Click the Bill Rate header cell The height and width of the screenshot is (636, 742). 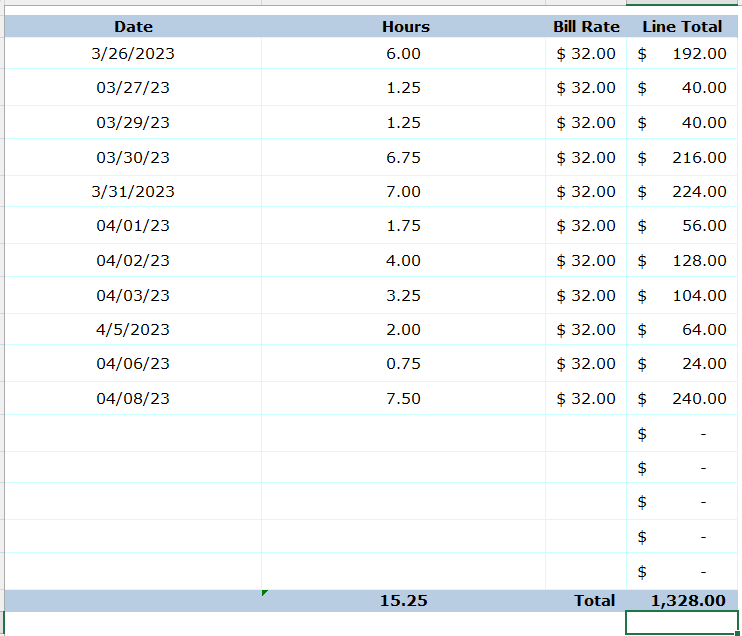[x=586, y=27]
